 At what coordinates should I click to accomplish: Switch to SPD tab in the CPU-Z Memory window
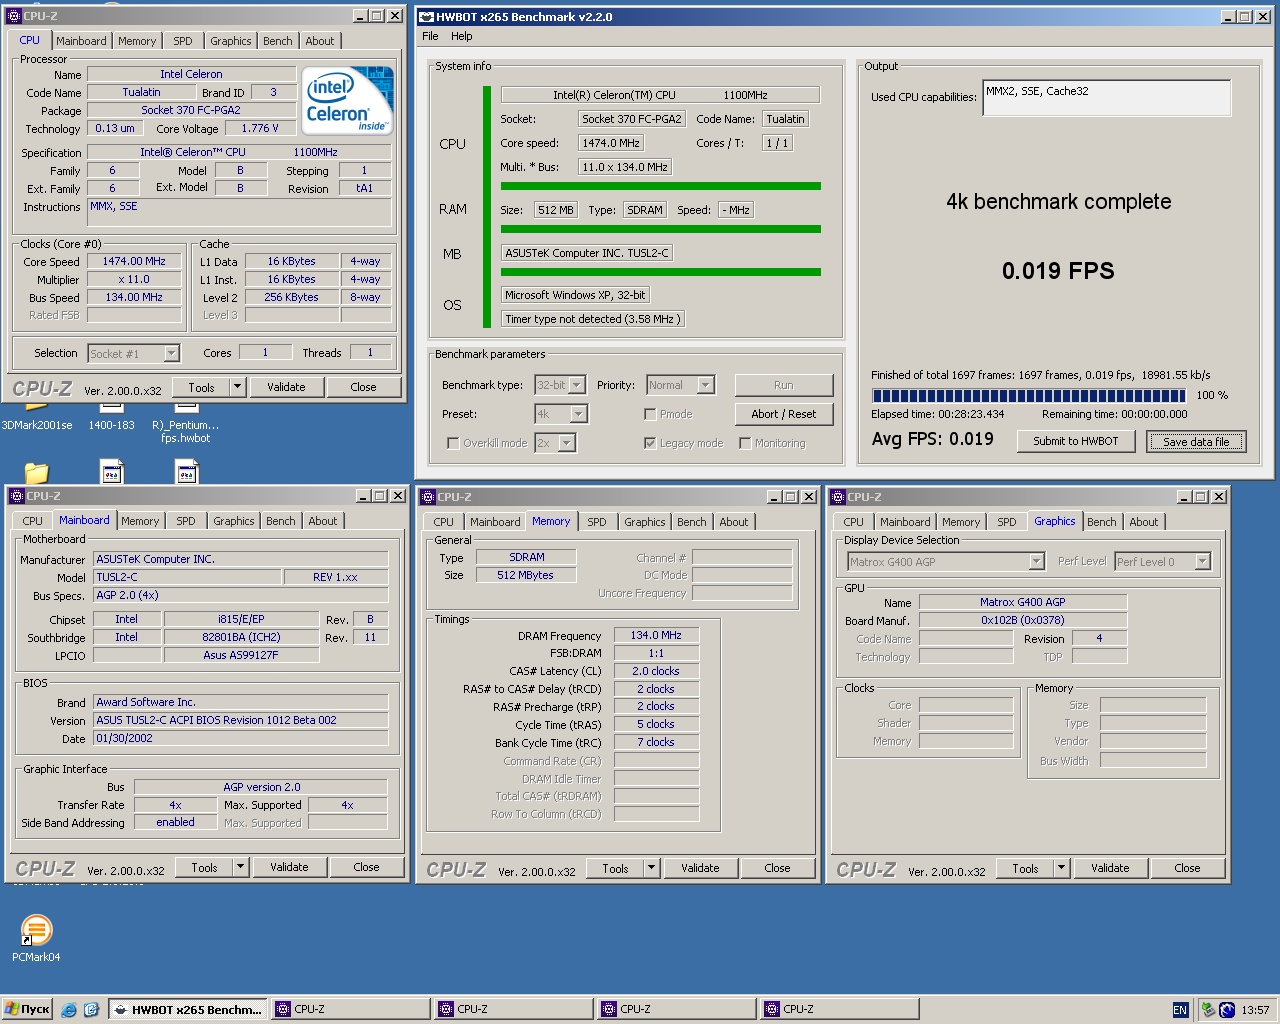597,522
